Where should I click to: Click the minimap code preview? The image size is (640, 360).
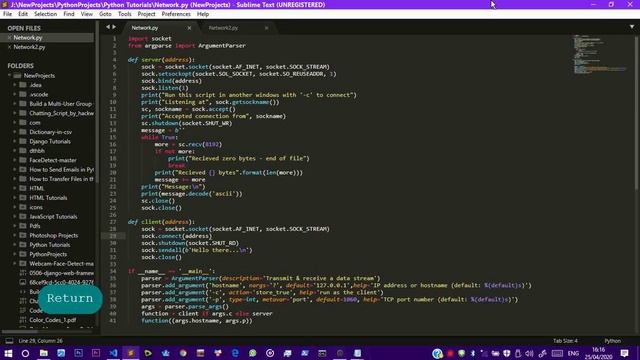(599, 54)
